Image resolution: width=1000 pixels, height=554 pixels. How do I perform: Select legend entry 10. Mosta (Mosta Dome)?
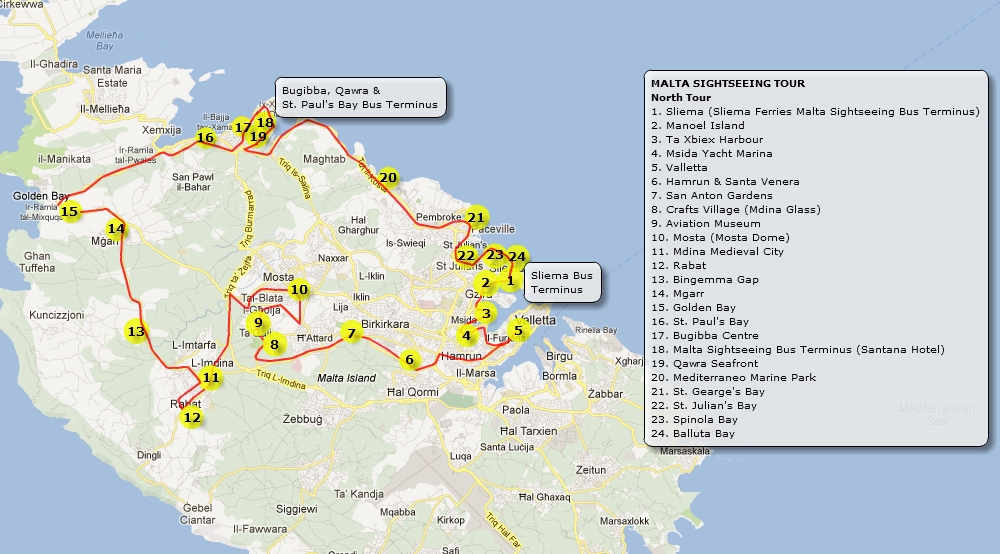point(721,238)
